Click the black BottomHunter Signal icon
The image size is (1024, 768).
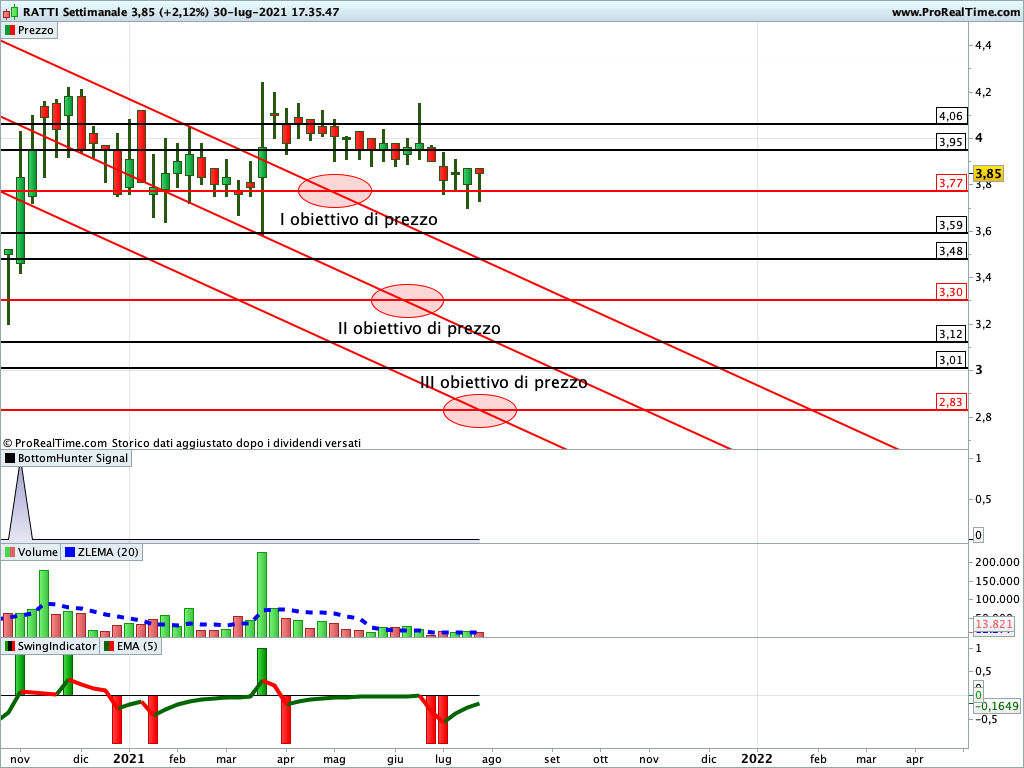coord(11,458)
